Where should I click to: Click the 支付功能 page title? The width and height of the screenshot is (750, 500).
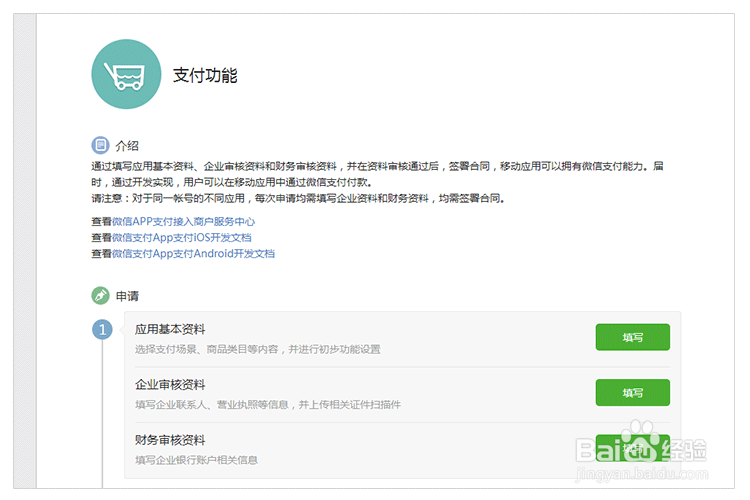pyautogui.click(x=205, y=75)
